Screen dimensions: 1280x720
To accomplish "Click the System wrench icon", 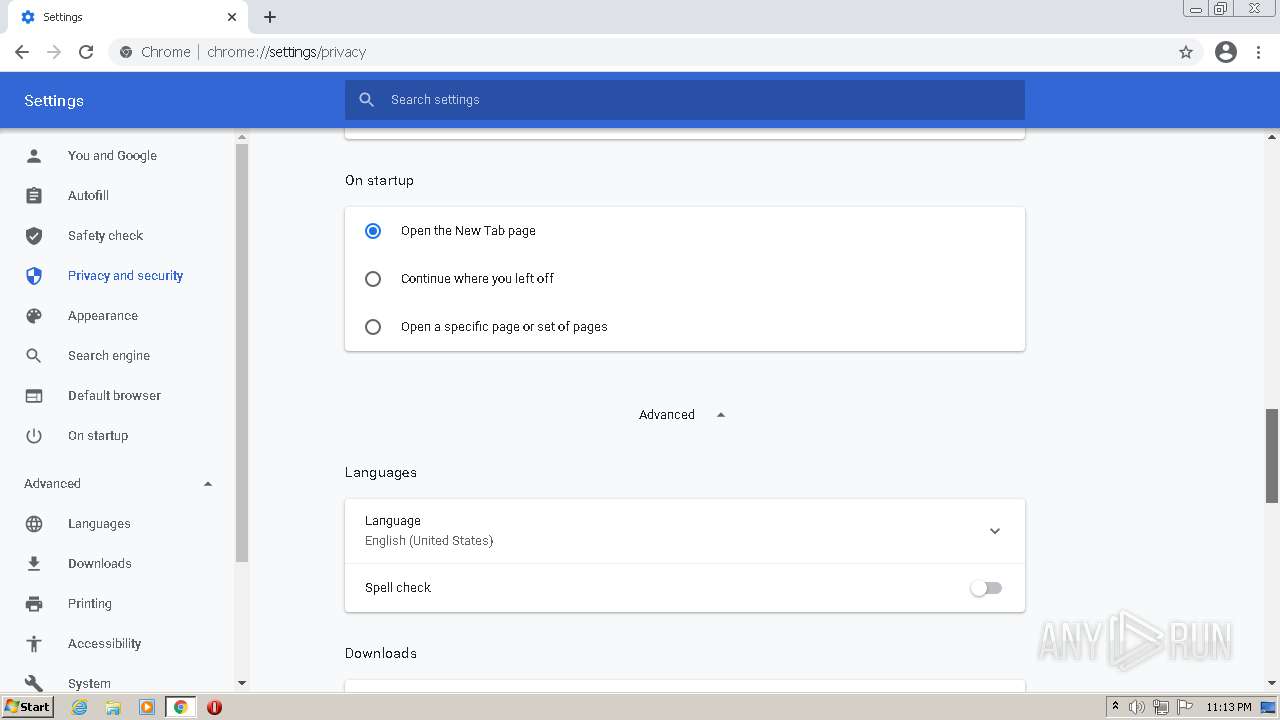I will pos(34,683).
